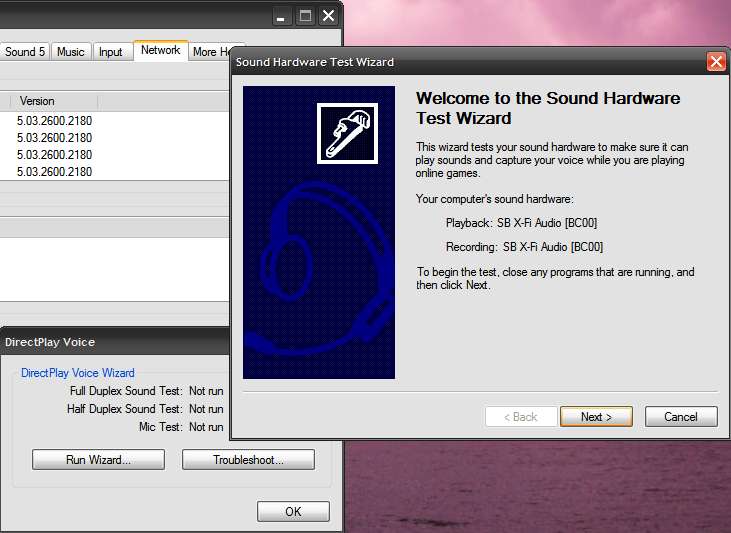This screenshot has width=731, height=533.
Task: Cancel the Sound Hardware Test Wizard
Action: point(681,417)
